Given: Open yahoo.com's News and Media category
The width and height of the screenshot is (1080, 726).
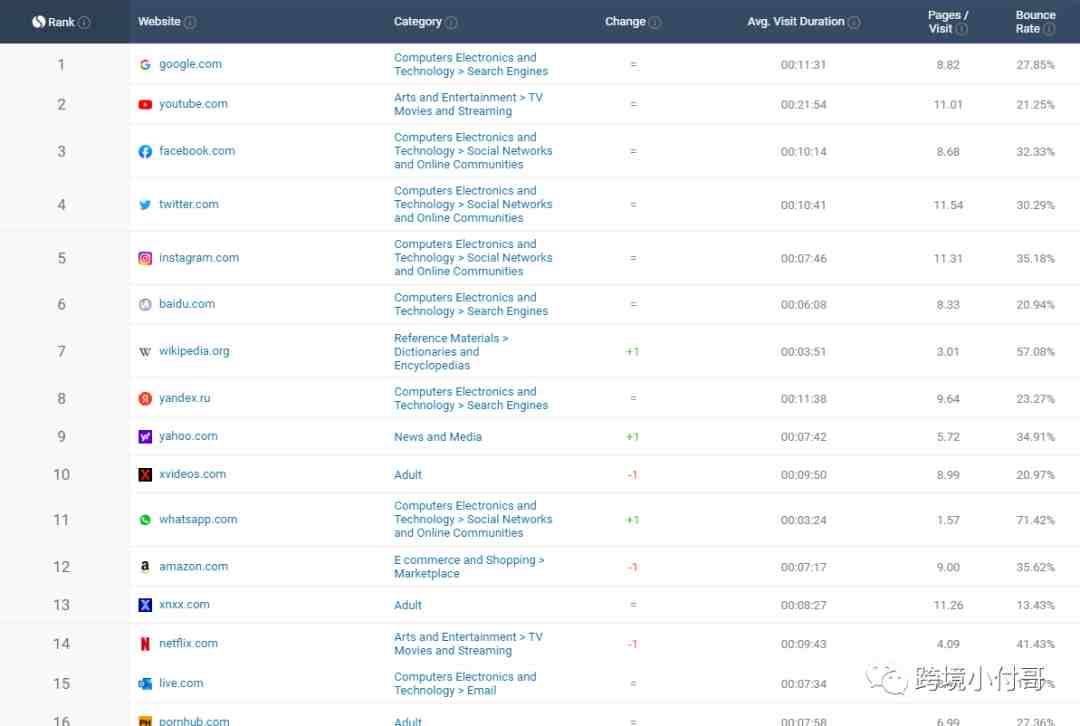Looking at the screenshot, I should 437,437.
